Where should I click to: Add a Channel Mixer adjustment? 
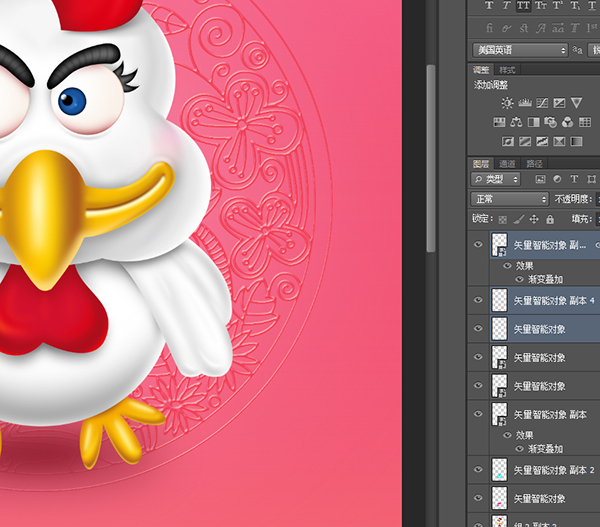click(567, 122)
